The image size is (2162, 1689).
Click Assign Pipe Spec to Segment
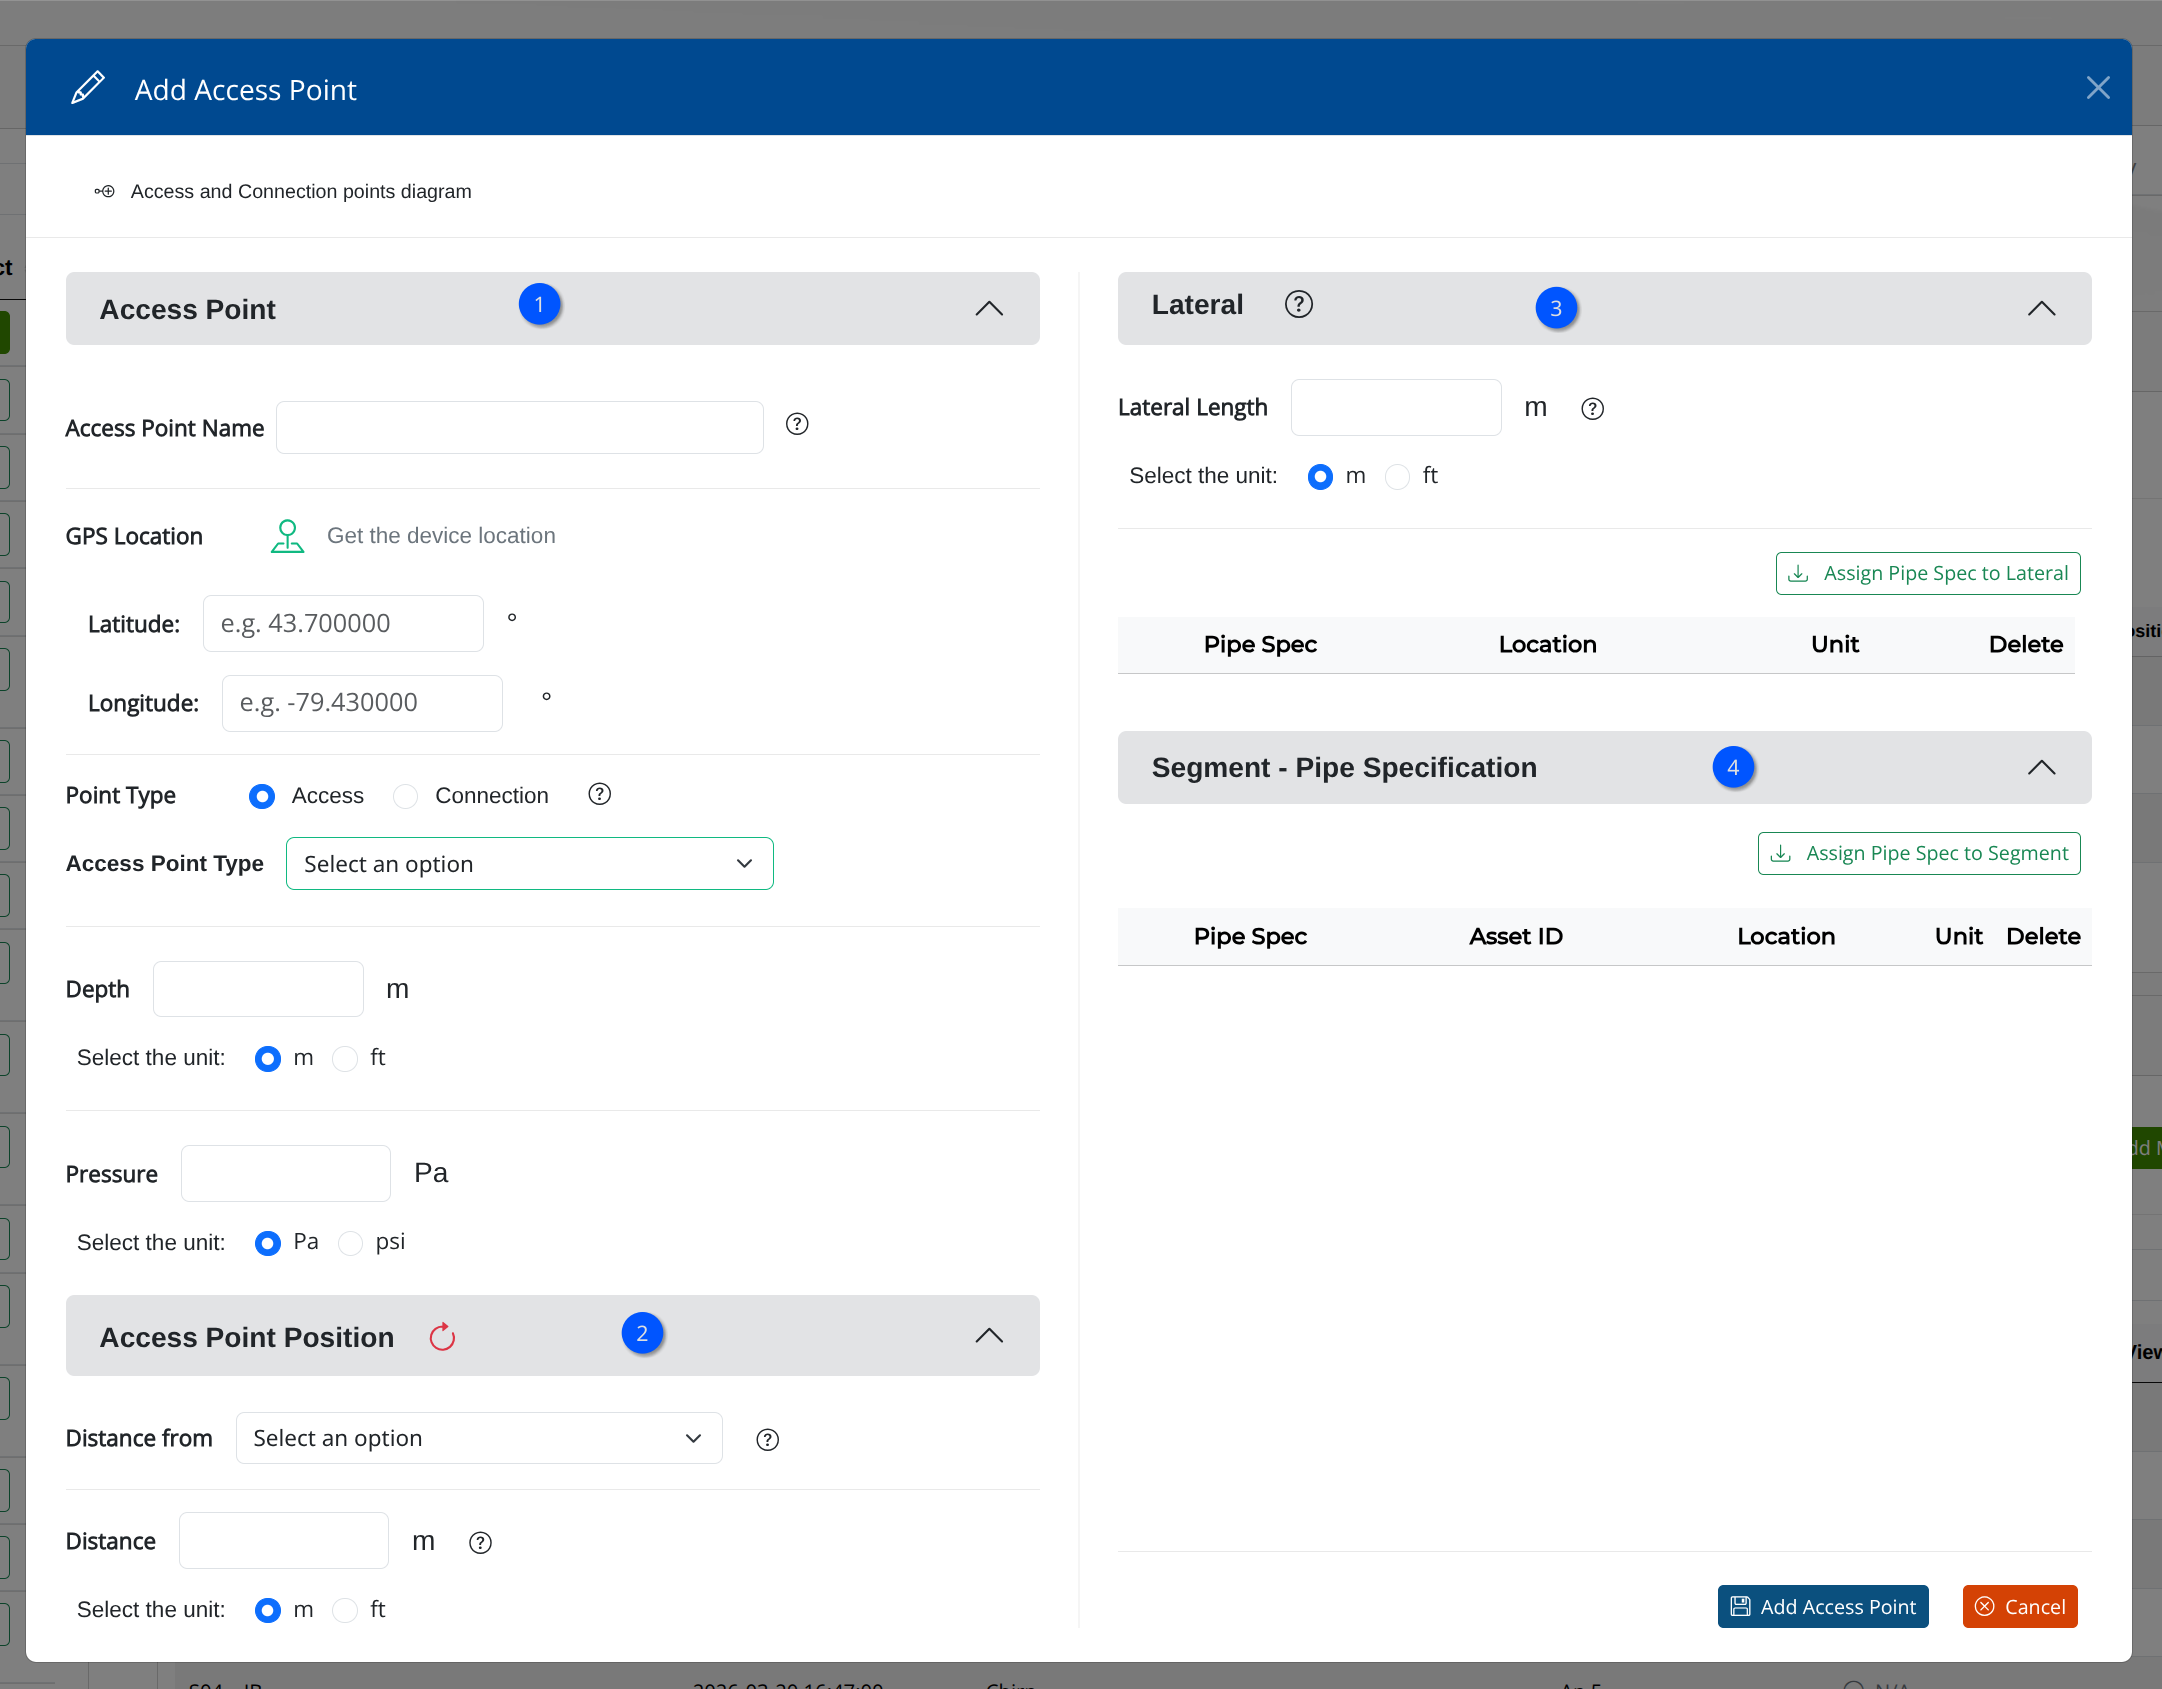(x=1919, y=853)
